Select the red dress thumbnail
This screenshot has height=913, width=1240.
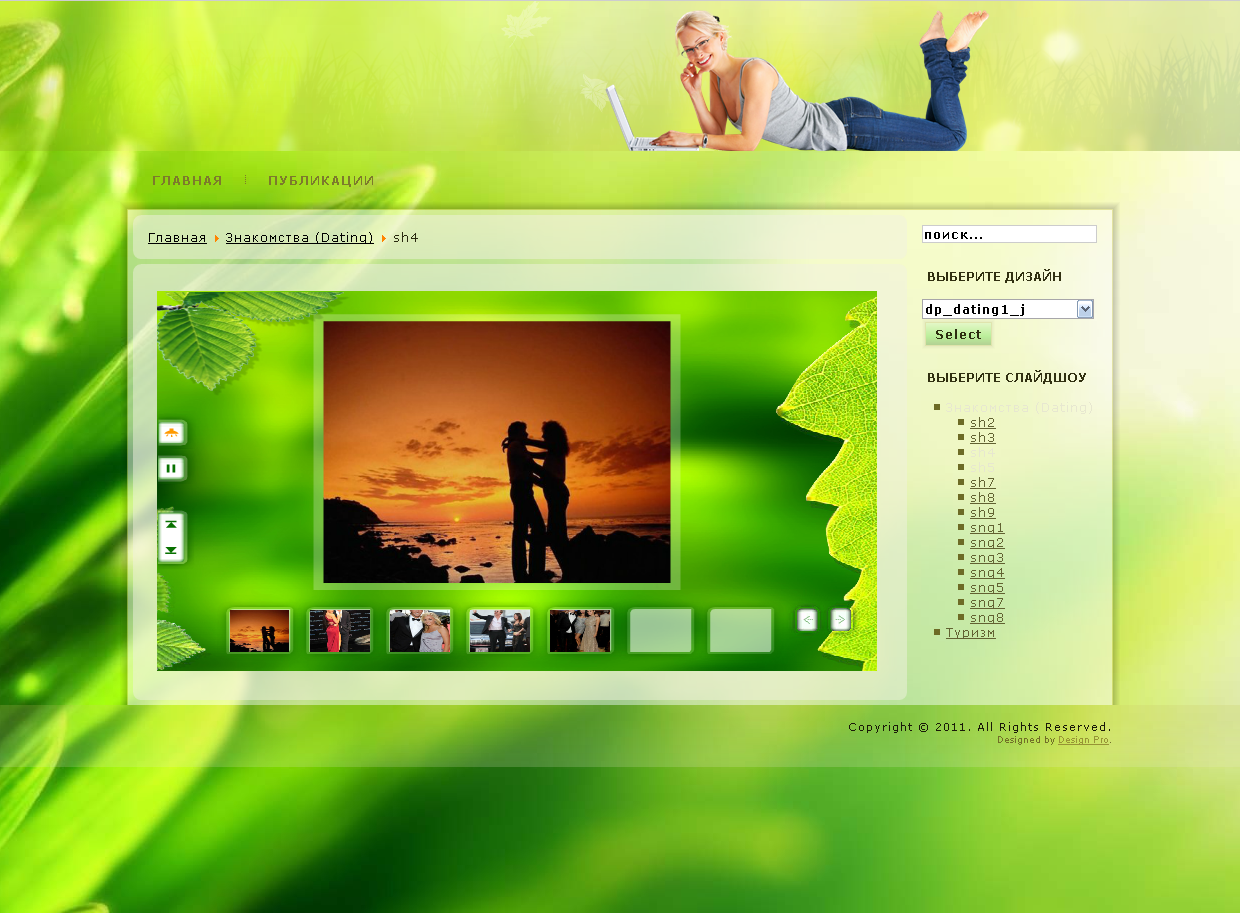point(339,631)
